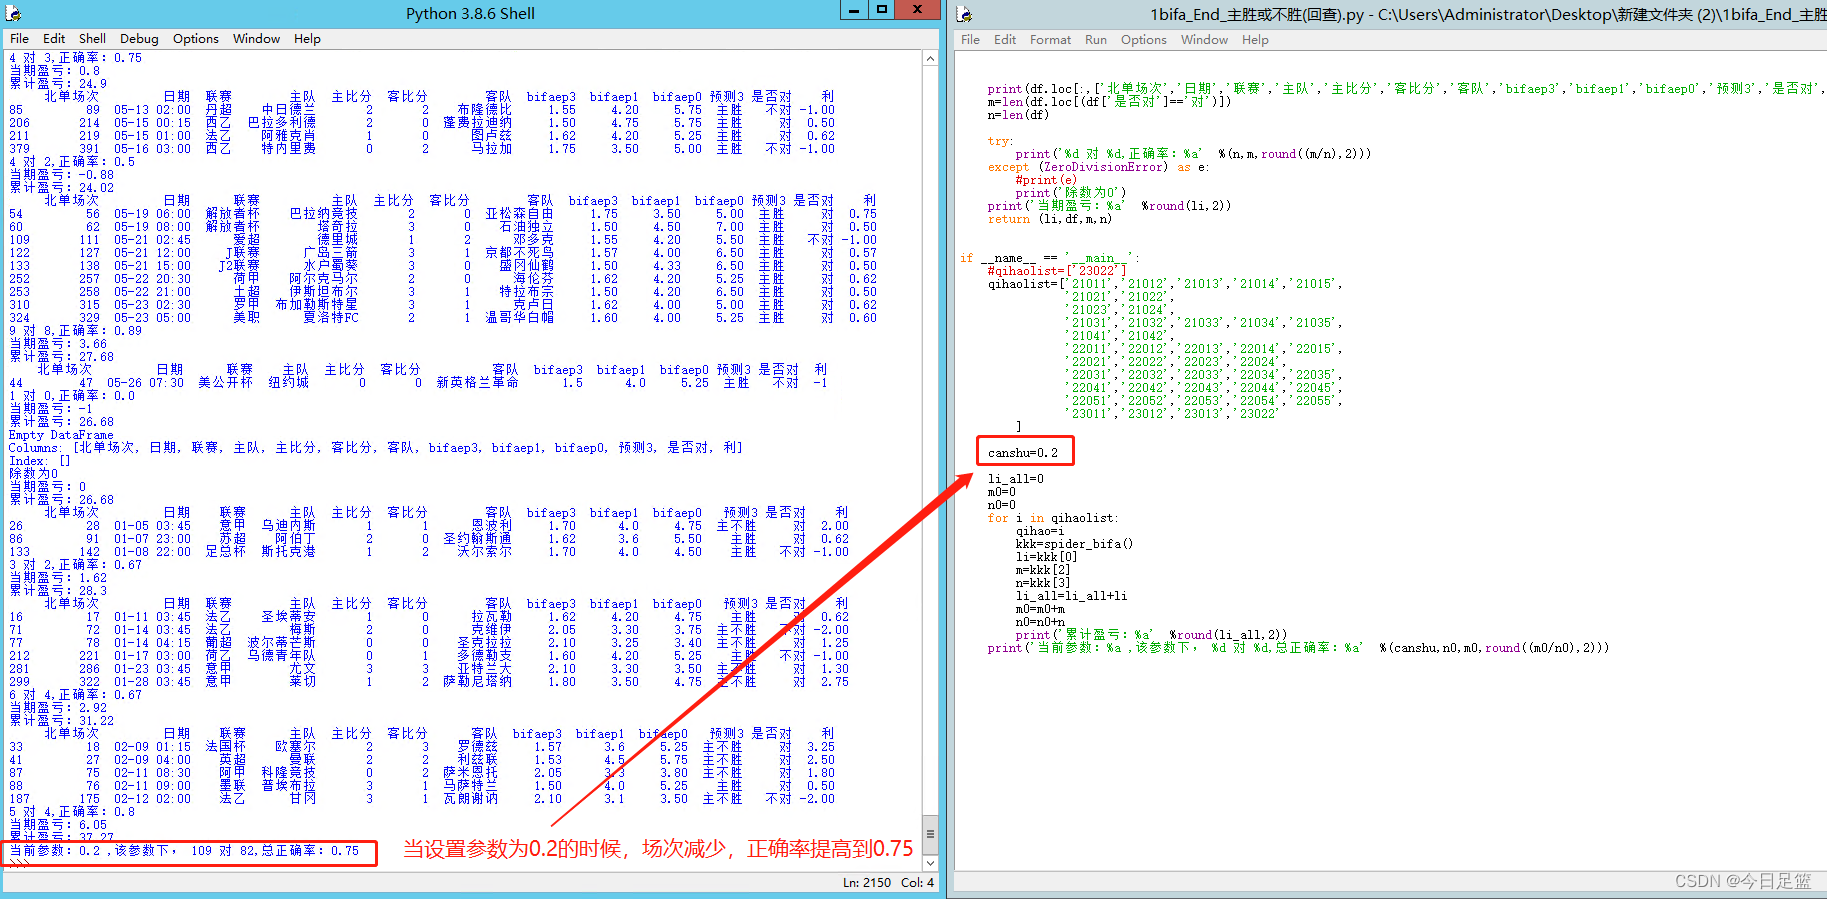Viewport: 1827px width, 899px height.
Task: Open Window menu in the editor window
Action: coord(1204,40)
